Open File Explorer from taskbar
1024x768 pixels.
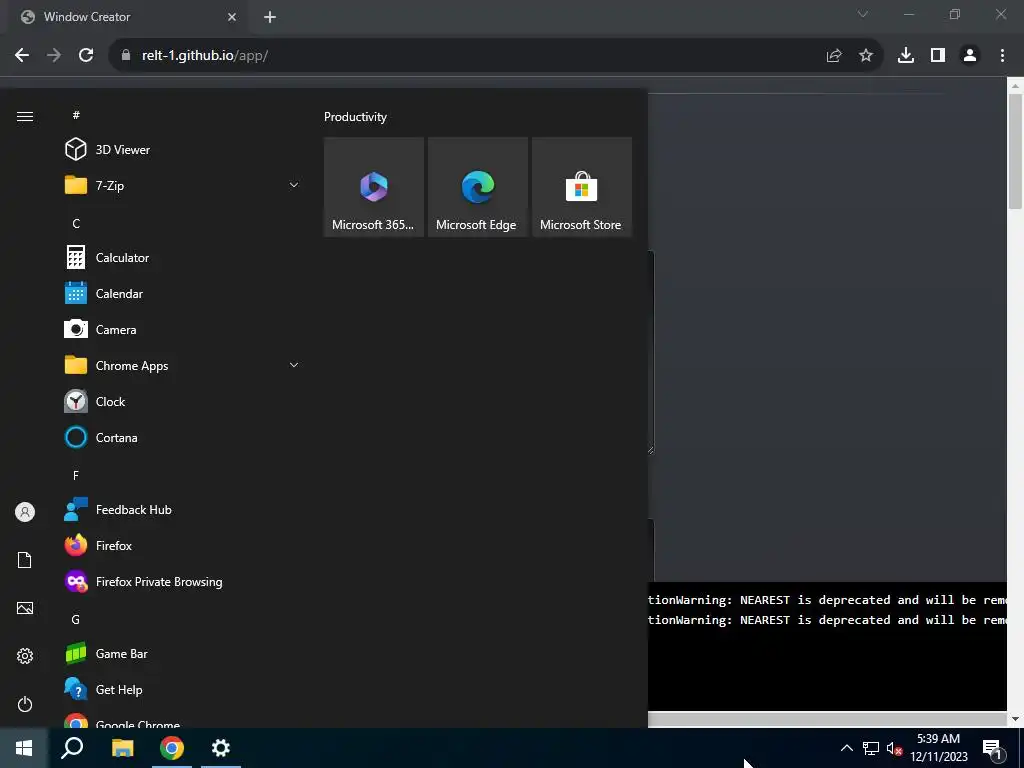click(x=122, y=748)
